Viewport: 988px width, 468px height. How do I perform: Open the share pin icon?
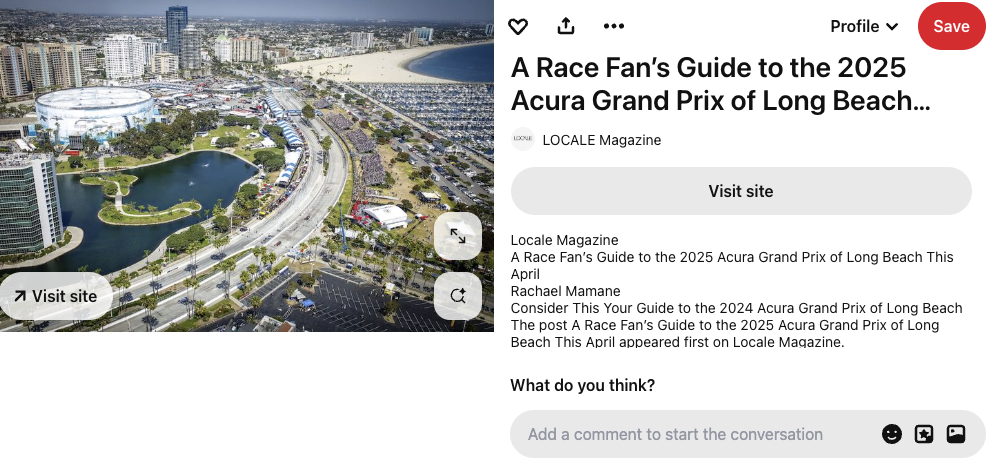pyautogui.click(x=566, y=27)
